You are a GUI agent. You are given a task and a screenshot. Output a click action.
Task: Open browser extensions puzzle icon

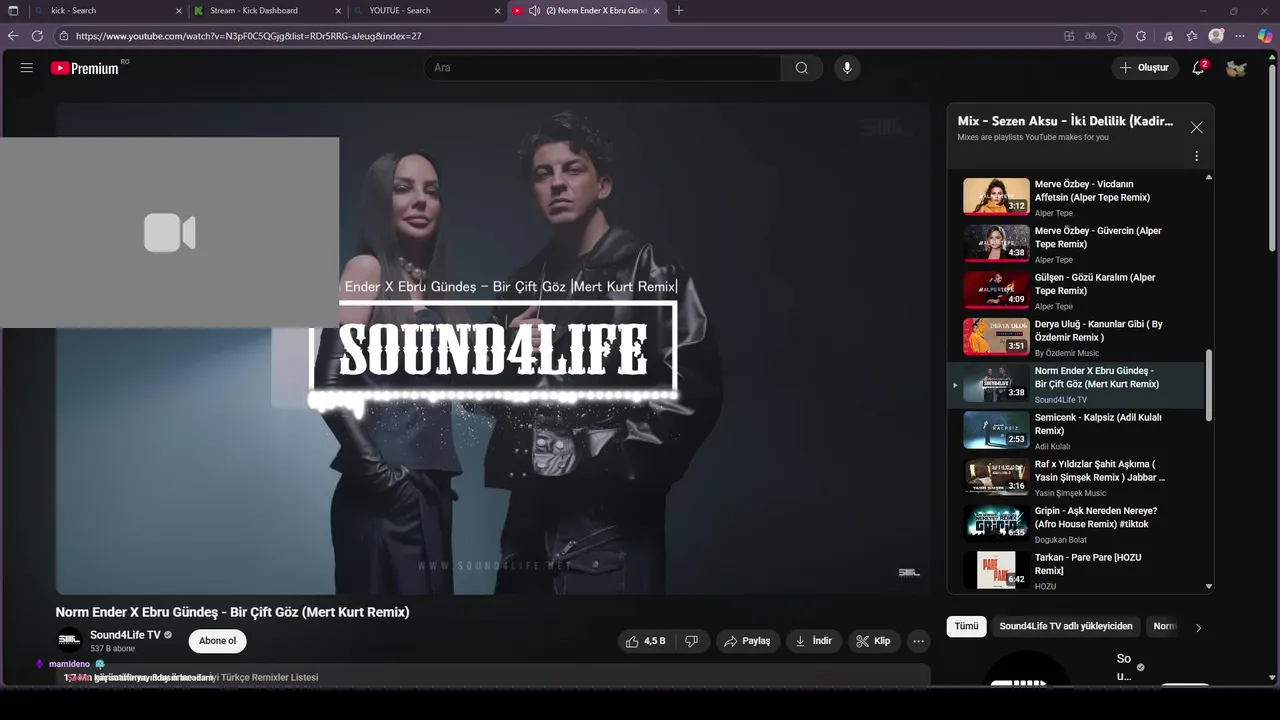click(x=1141, y=36)
